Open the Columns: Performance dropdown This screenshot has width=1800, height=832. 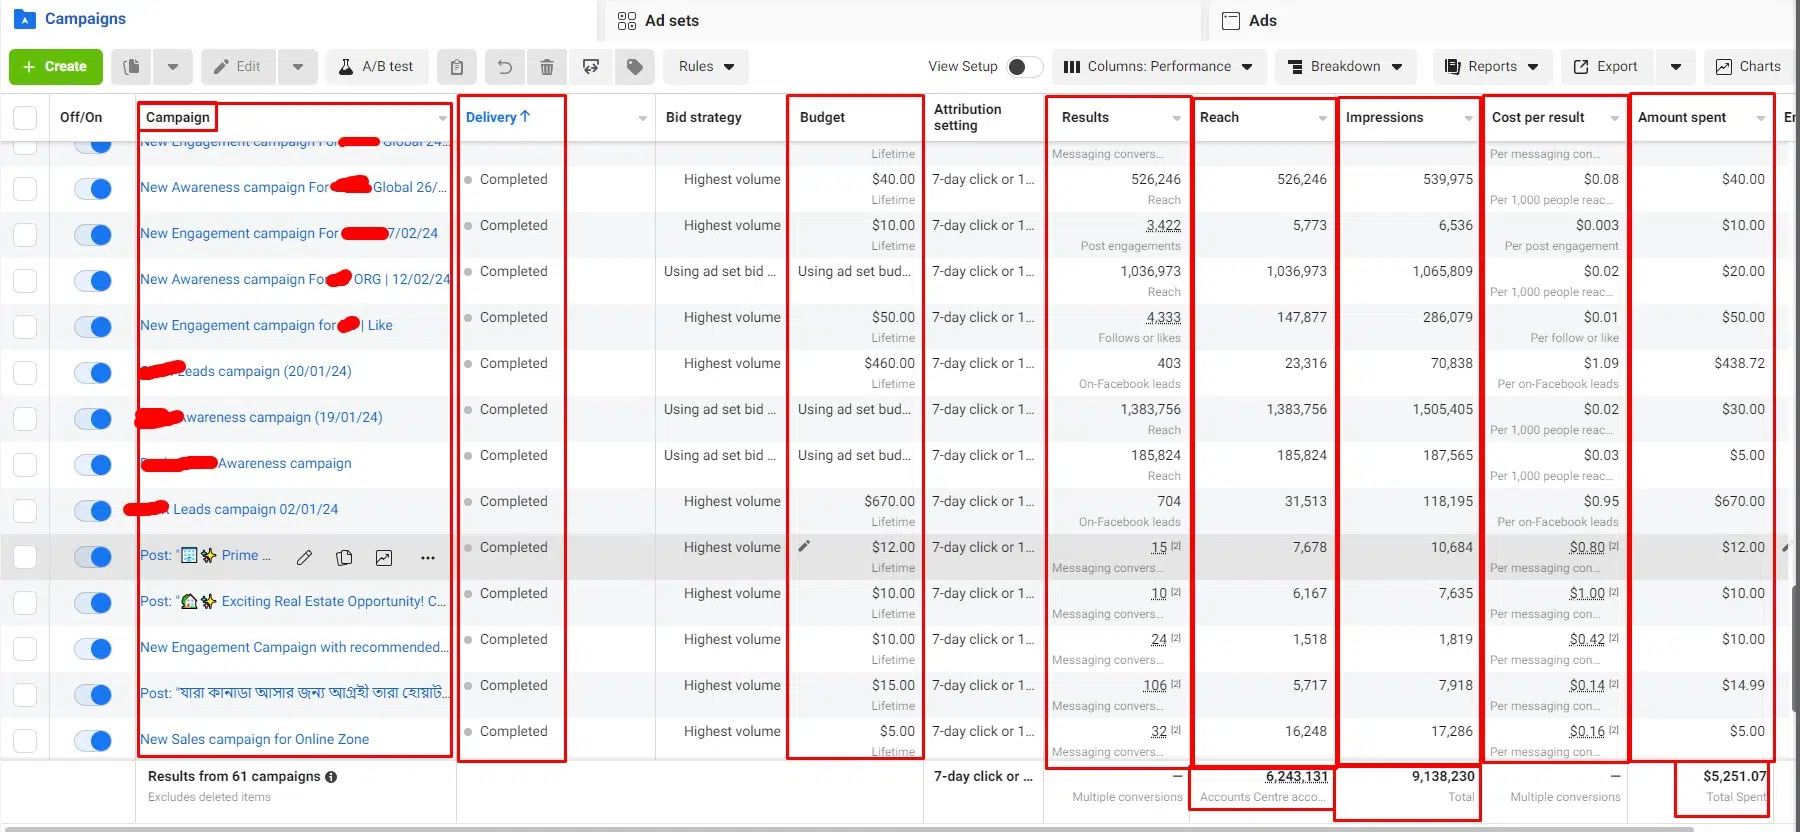click(x=1158, y=67)
